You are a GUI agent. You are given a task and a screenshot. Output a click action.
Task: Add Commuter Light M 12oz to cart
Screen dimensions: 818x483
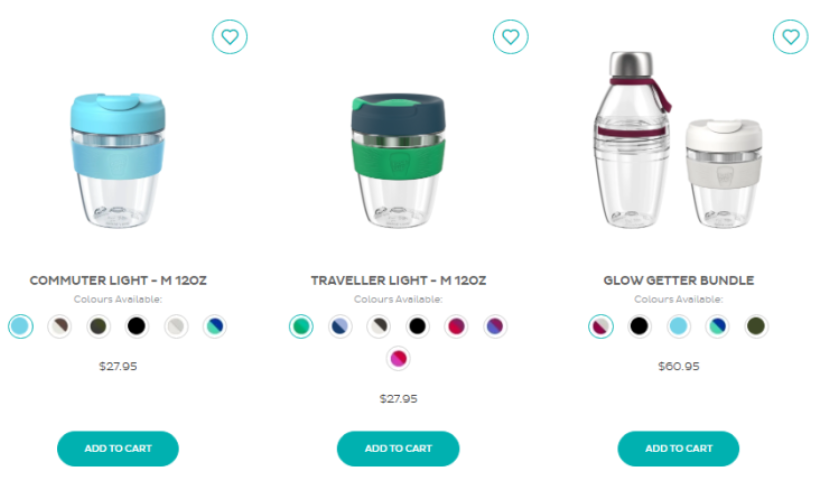[x=118, y=449]
